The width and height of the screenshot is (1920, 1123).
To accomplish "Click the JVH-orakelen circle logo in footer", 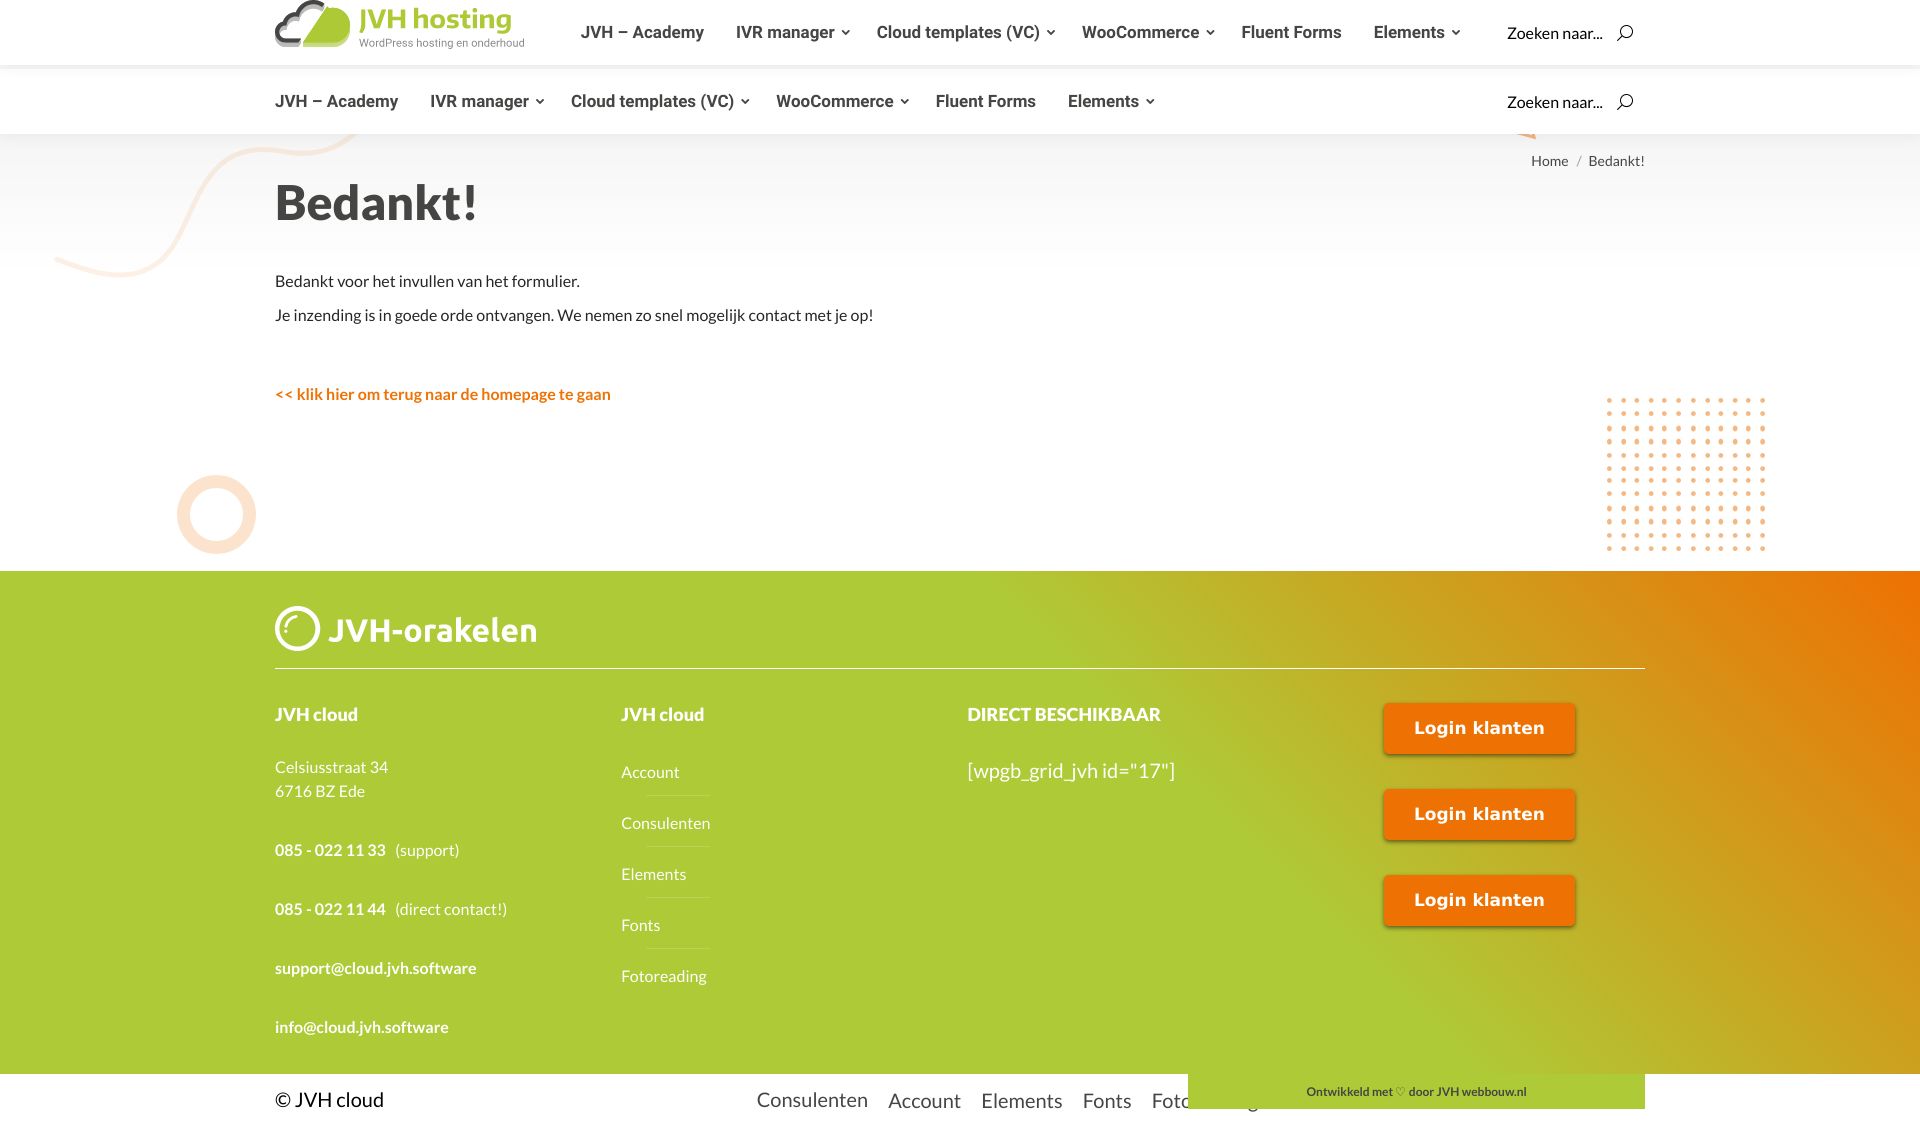I will click(x=297, y=629).
